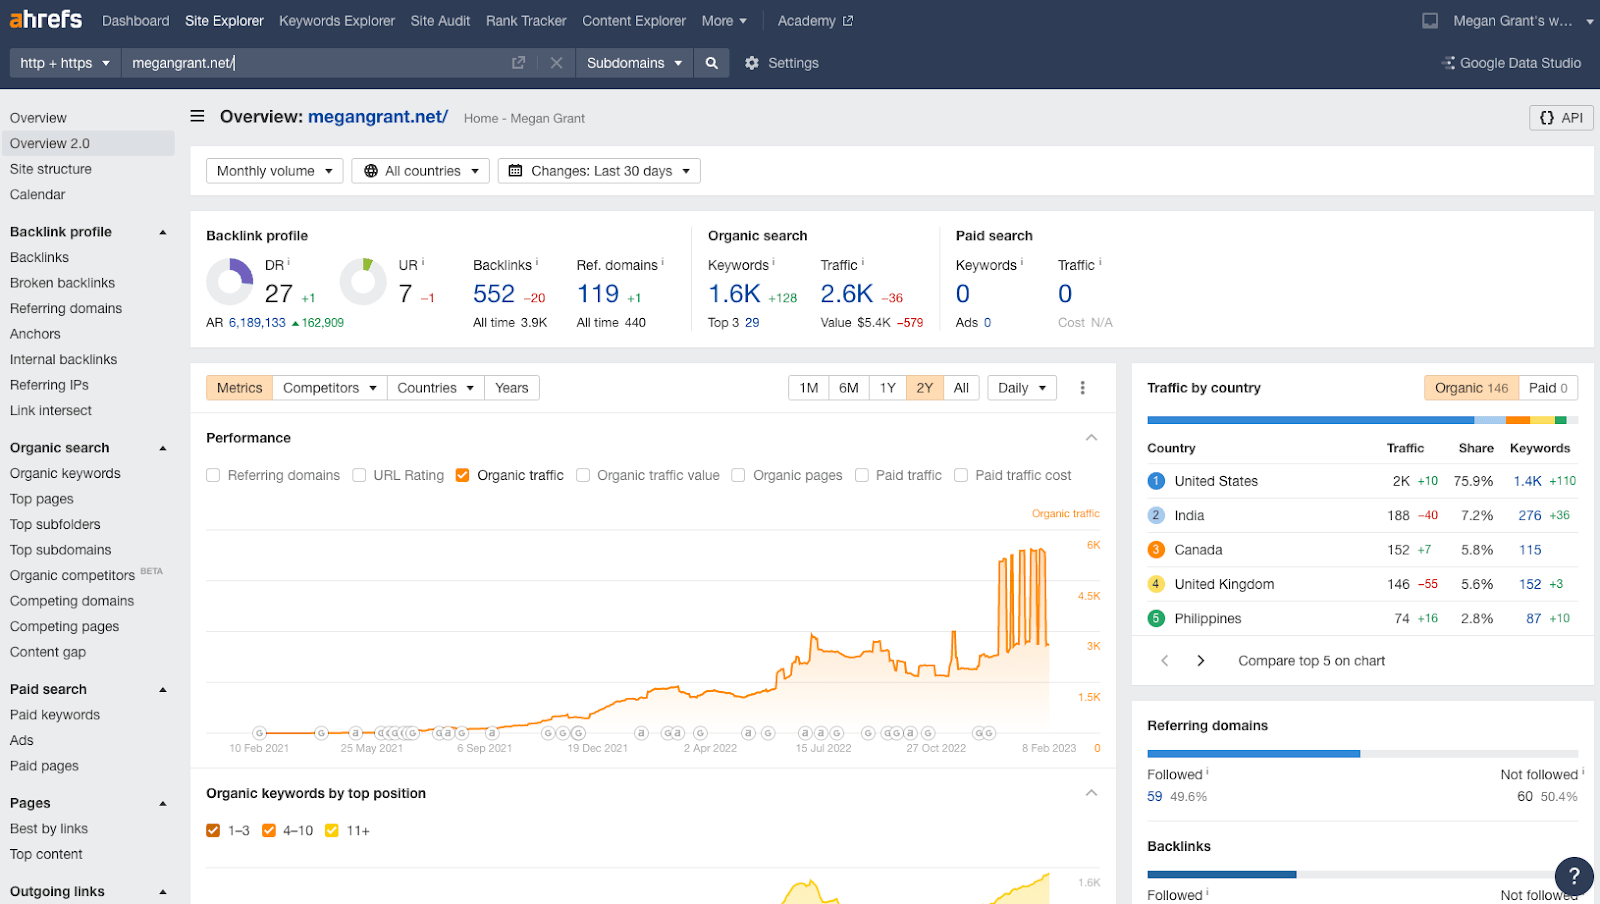Click the Domain Rating donut chart
This screenshot has width=1600, height=904.
pos(230,282)
